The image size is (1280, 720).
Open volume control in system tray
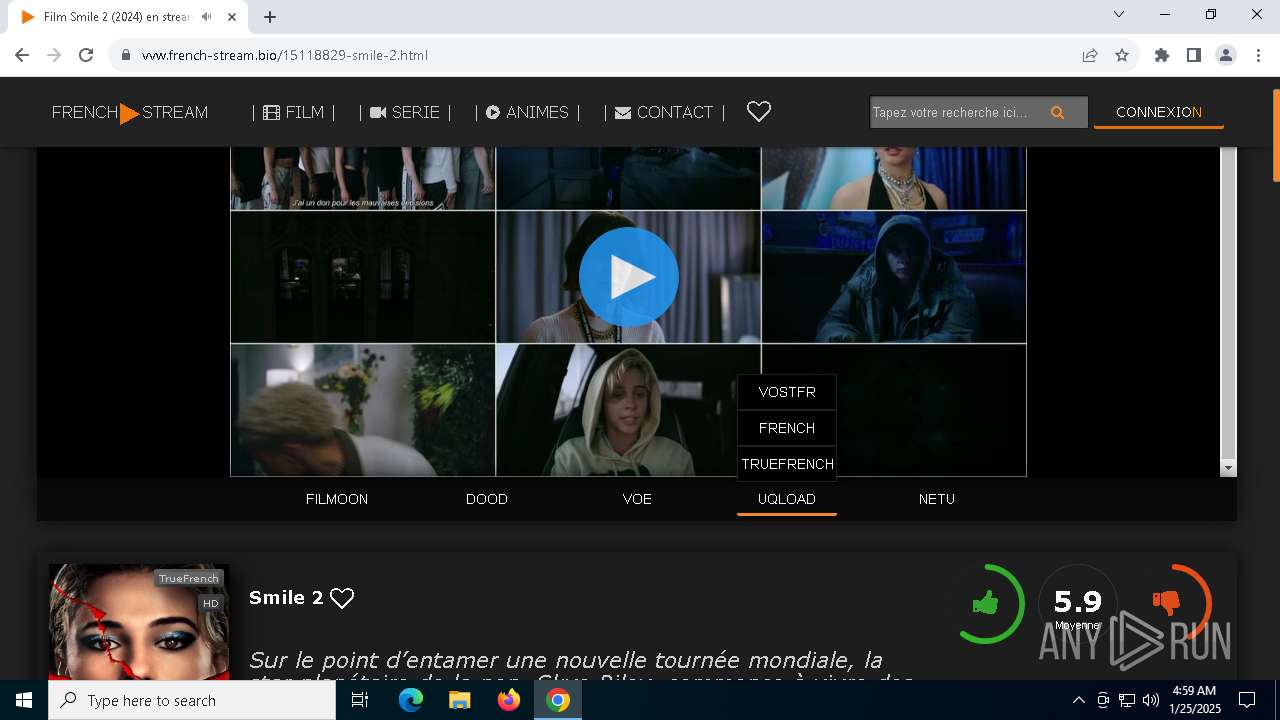click(x=1150, y=700)
